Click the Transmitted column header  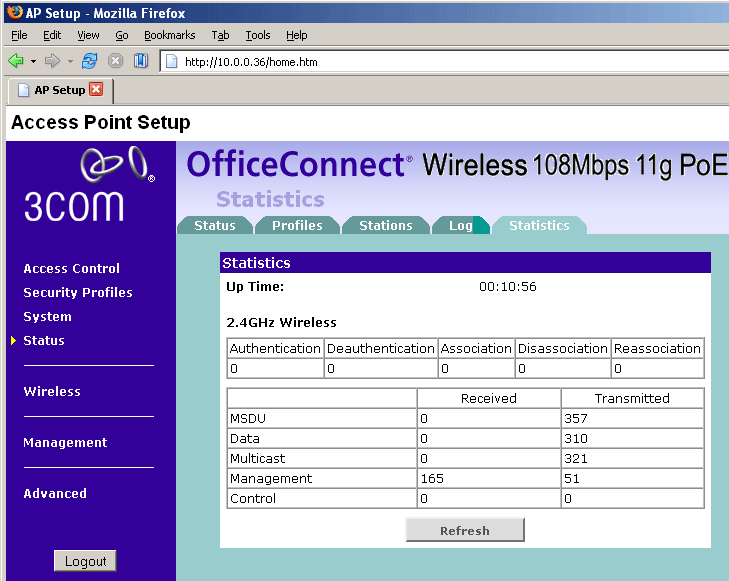point(632,398)
